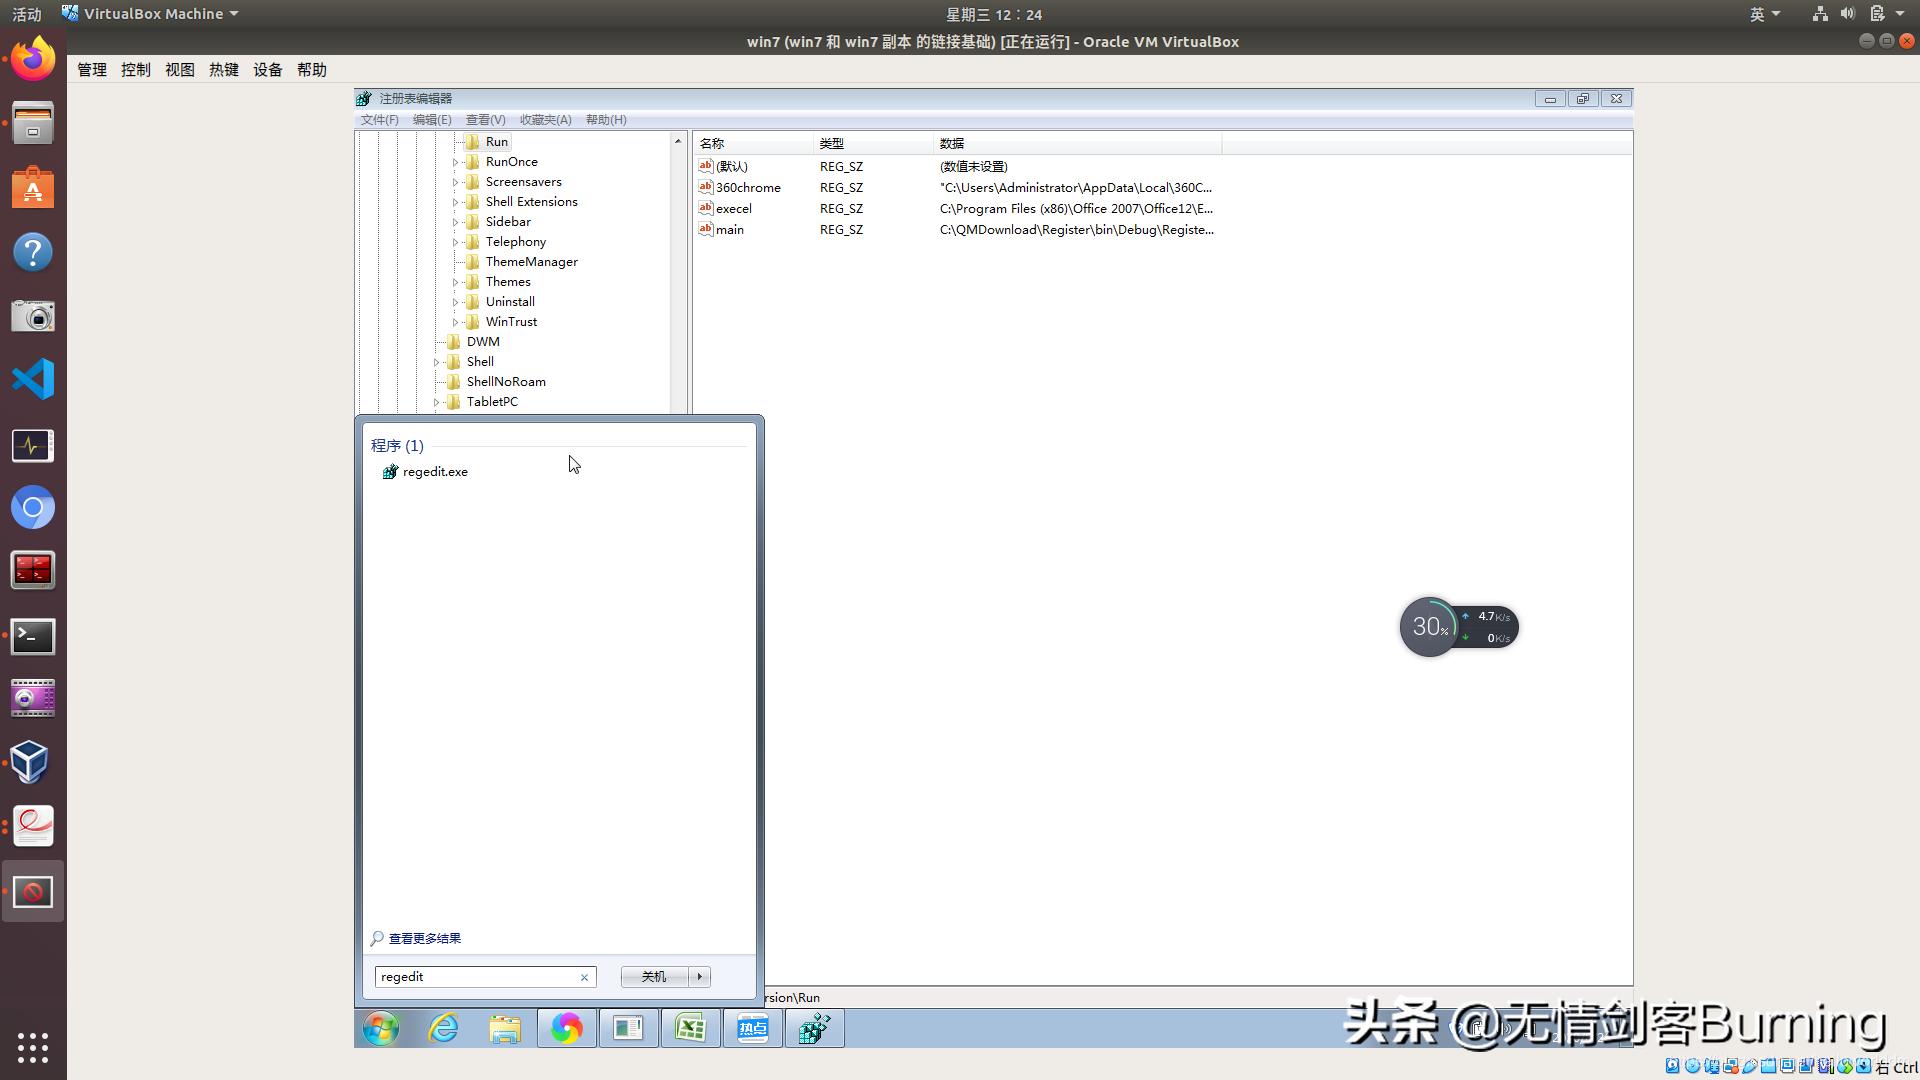Open the 设备 menu in VirtualBox

267,70
